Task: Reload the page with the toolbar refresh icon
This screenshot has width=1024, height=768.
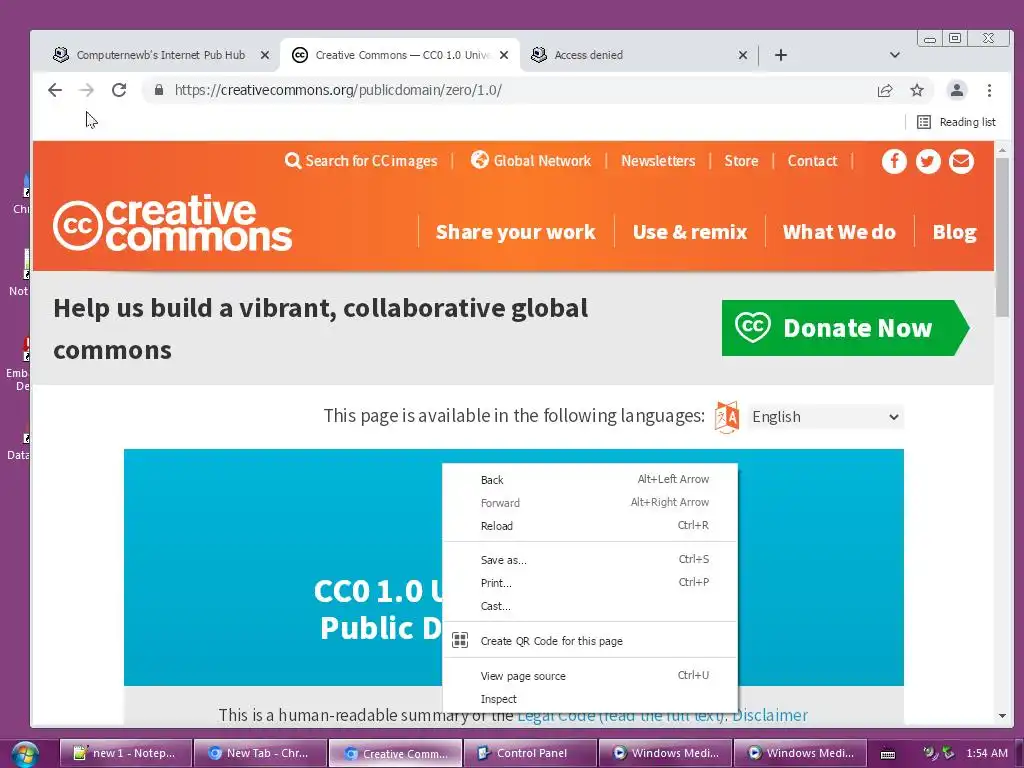Action: [119, 90]
